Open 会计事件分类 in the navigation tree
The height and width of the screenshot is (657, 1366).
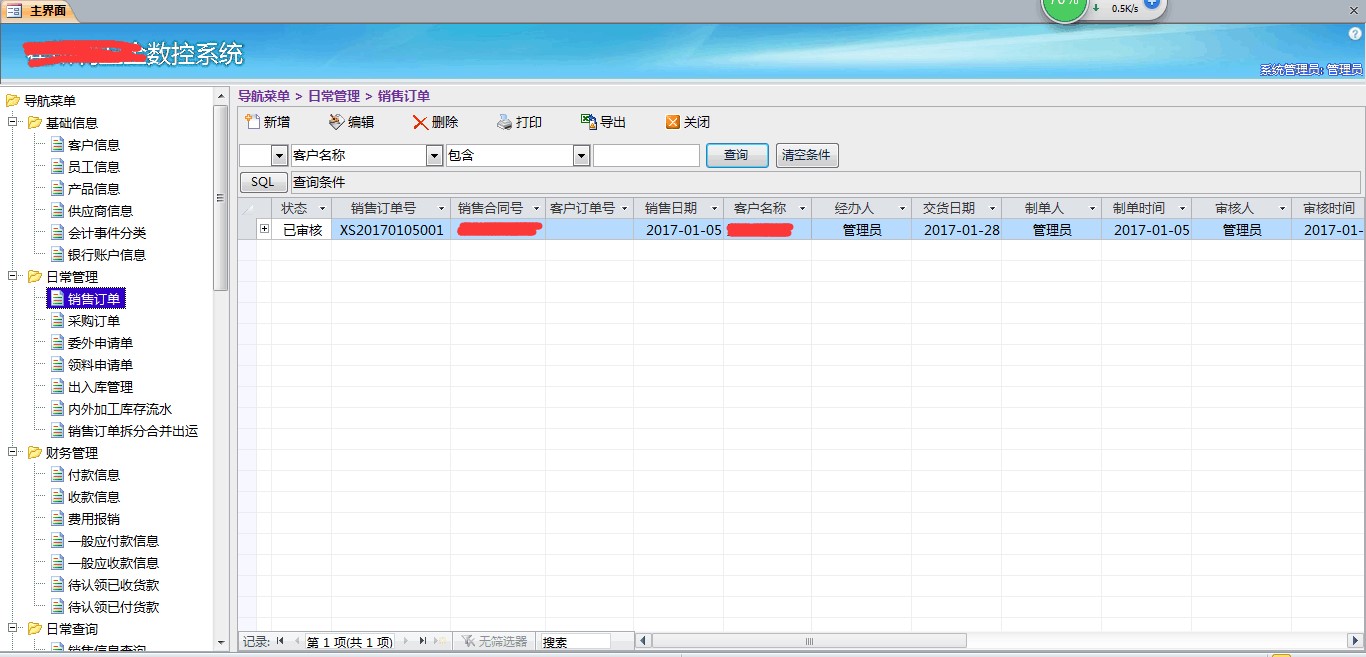click(107, 233)
